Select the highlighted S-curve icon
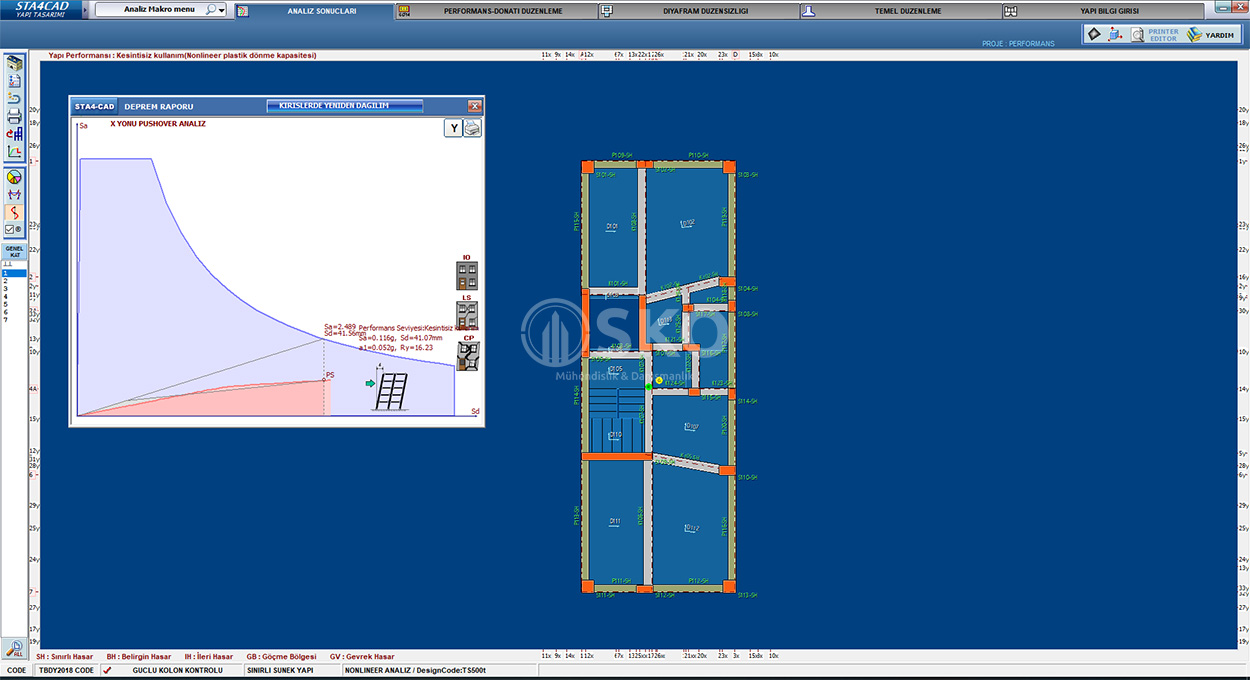 pyautogui.click(x=14, y=212)
